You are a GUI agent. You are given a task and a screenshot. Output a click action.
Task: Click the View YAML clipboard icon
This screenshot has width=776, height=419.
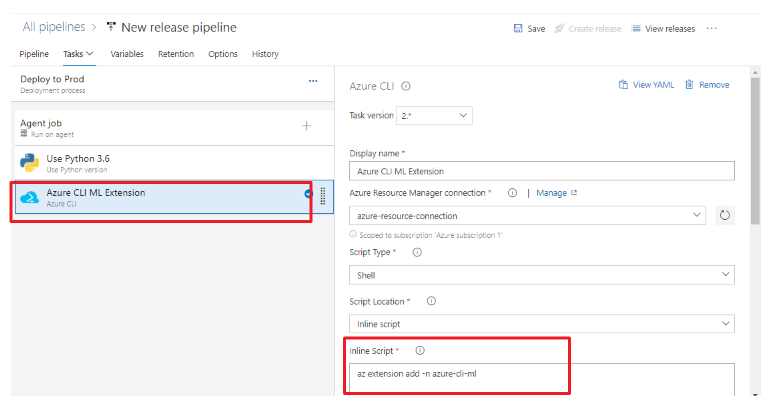click(x=623, y=85)
